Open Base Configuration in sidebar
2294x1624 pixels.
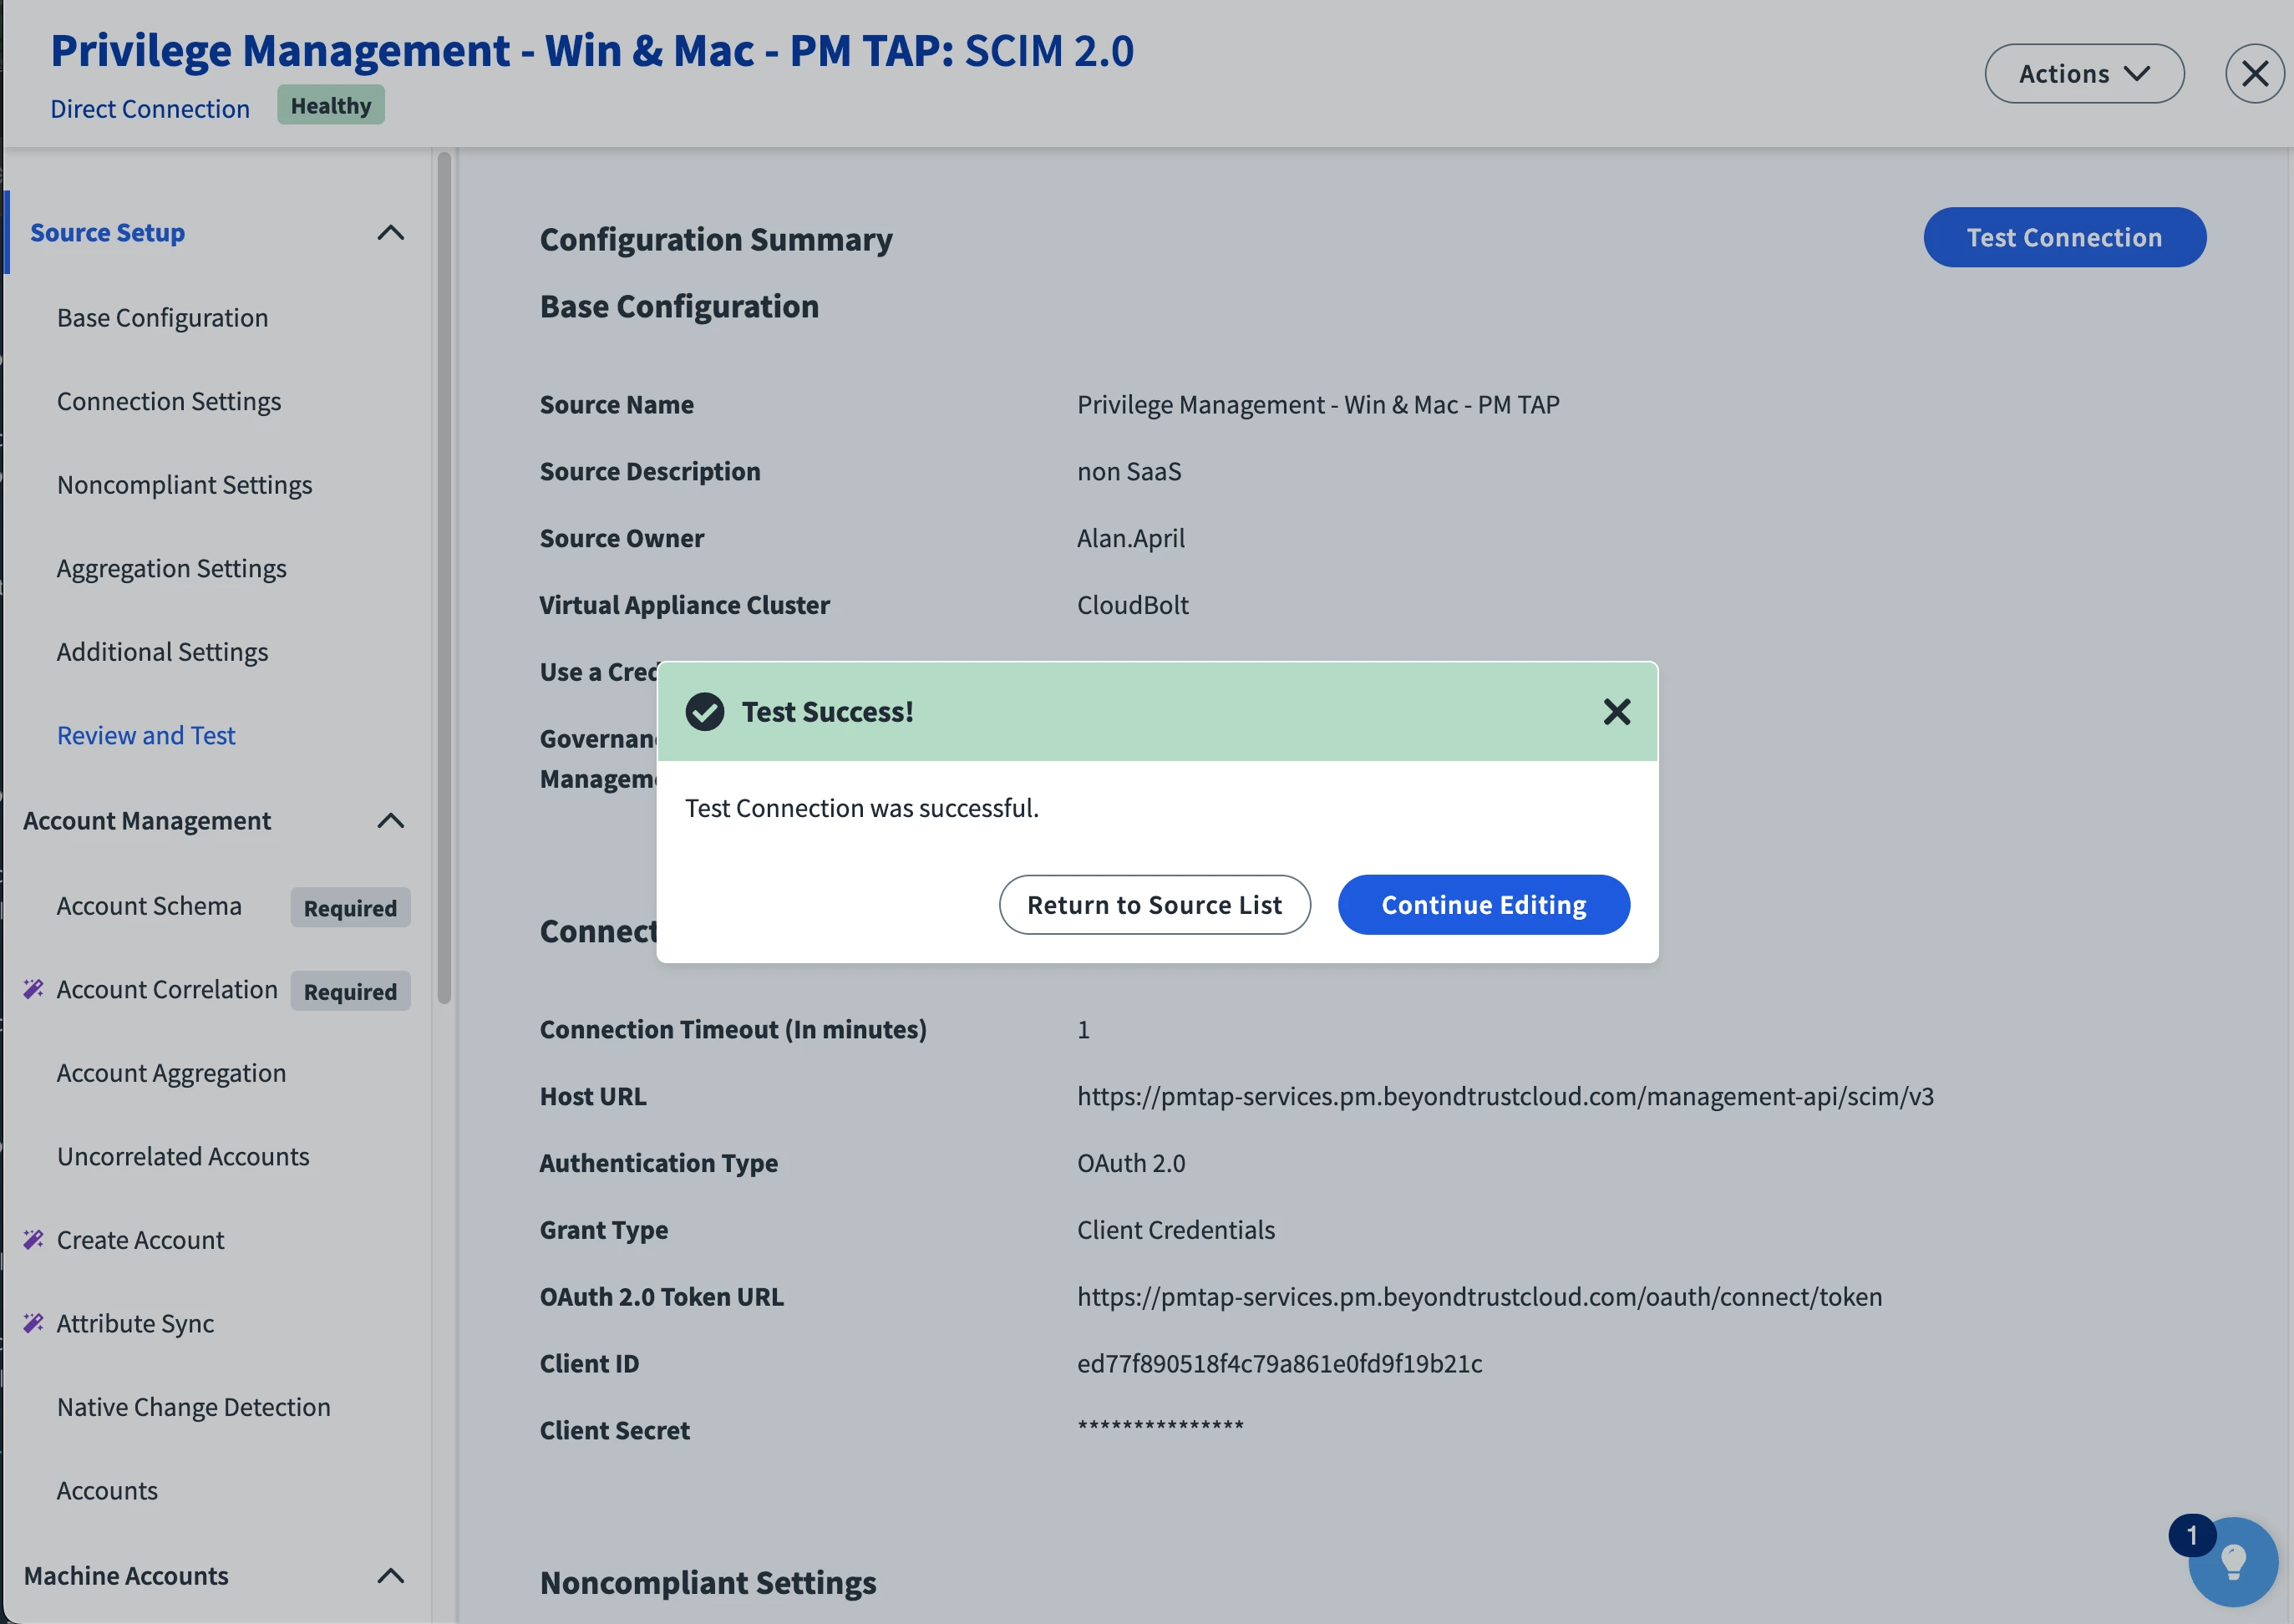[162, 318]
